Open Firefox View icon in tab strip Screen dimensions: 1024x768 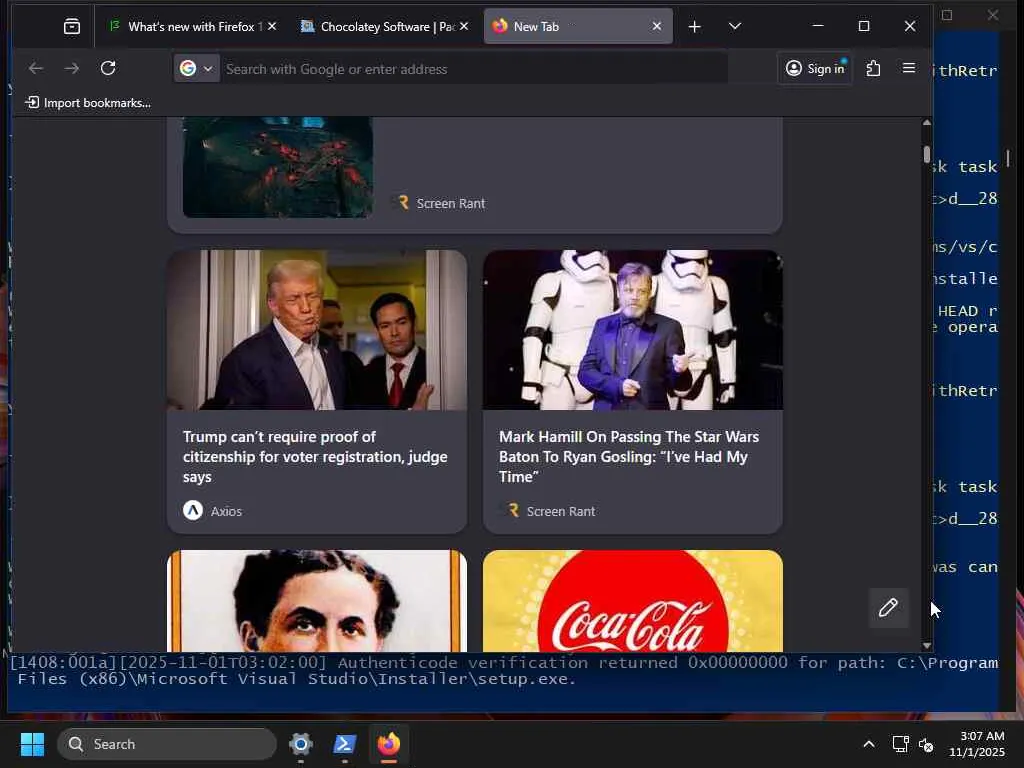pyautogui.click(x=72, y=26)
